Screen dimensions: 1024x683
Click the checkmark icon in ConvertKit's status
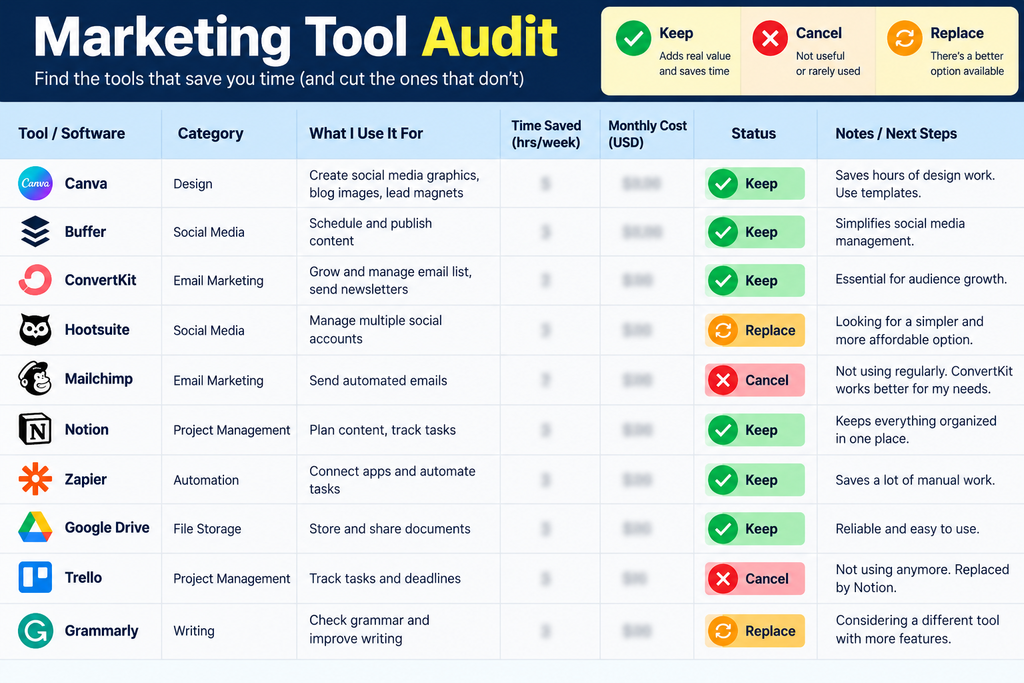[723, 280]
